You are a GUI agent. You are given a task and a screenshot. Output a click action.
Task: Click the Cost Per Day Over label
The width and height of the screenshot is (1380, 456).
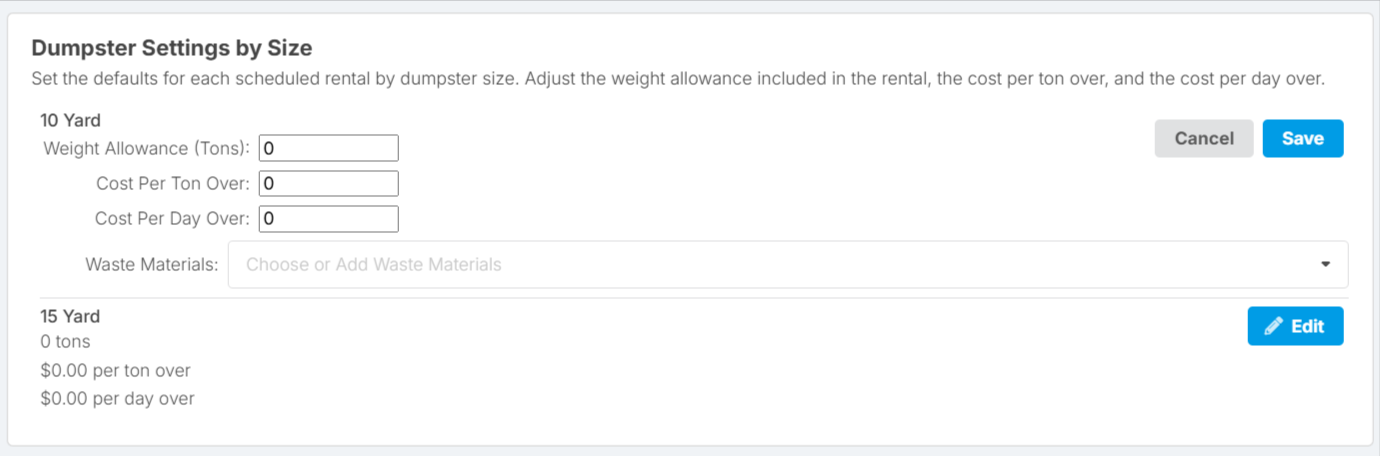(x=173, y=219)
